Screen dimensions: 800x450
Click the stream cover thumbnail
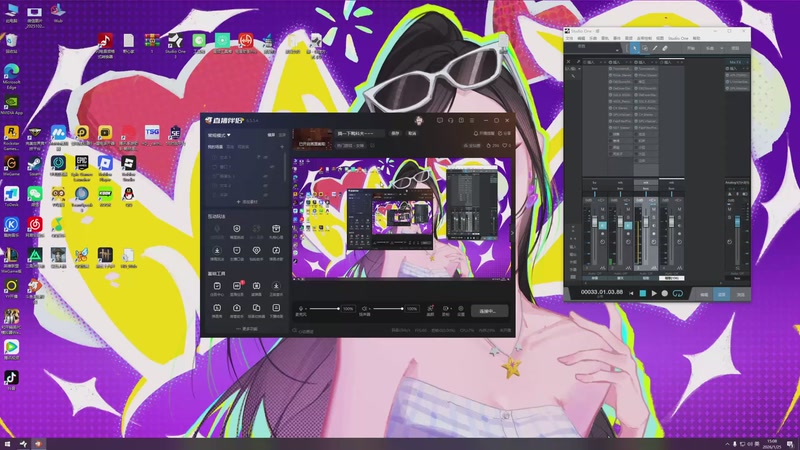[312, 139]
